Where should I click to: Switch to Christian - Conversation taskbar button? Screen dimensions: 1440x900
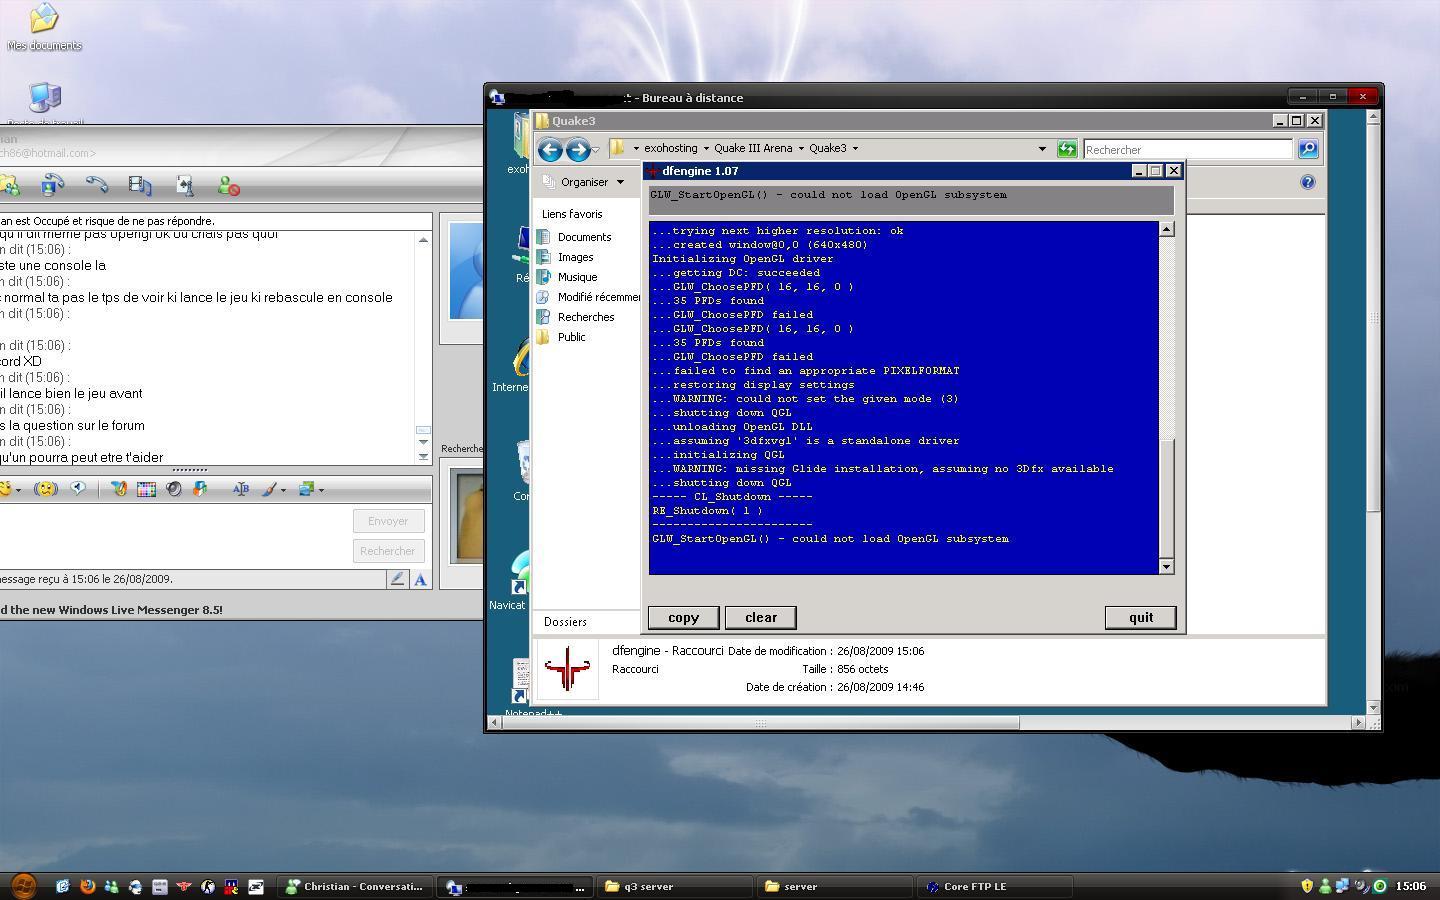(x=355, y=886)
